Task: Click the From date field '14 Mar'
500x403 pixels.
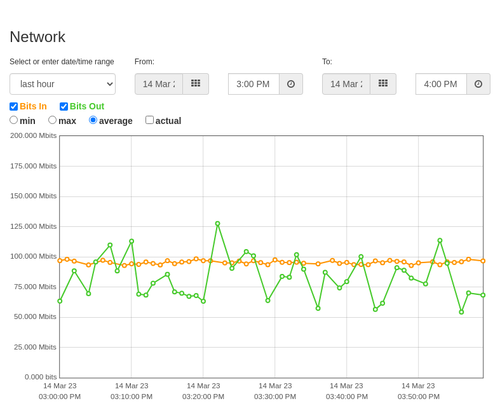Action: [x=159, y=84]
